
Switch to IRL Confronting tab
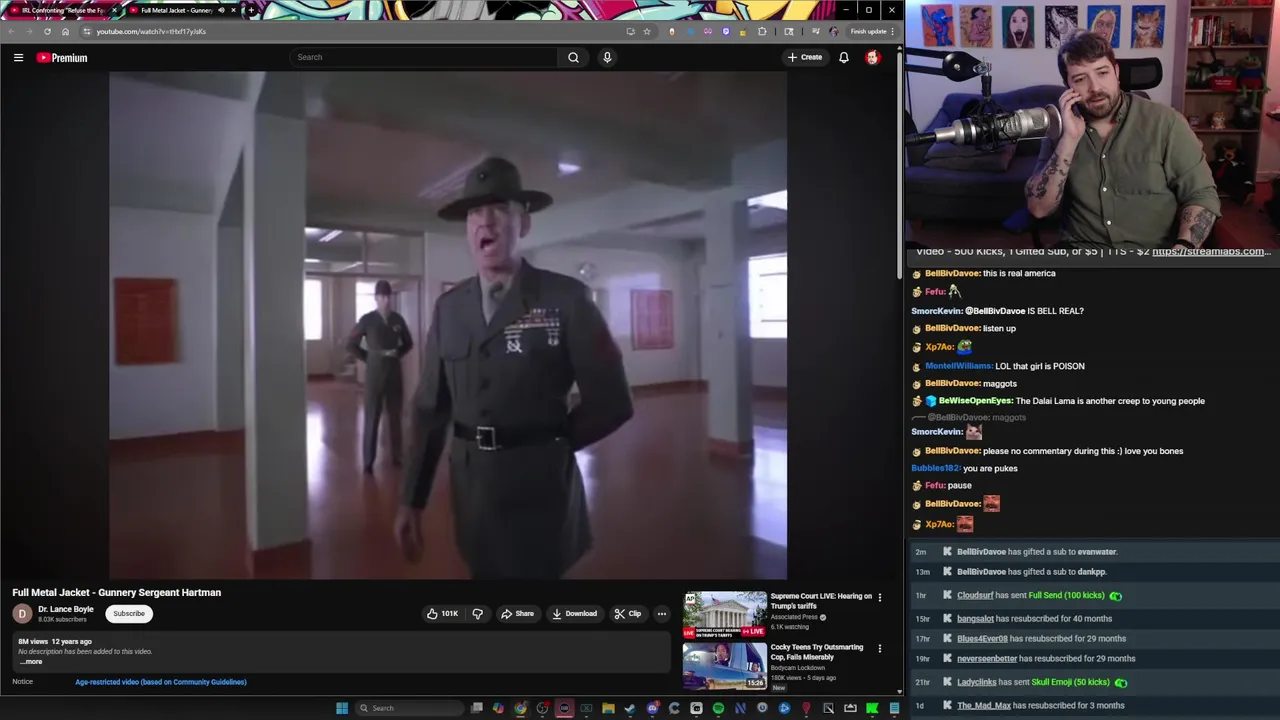[62, 10]
